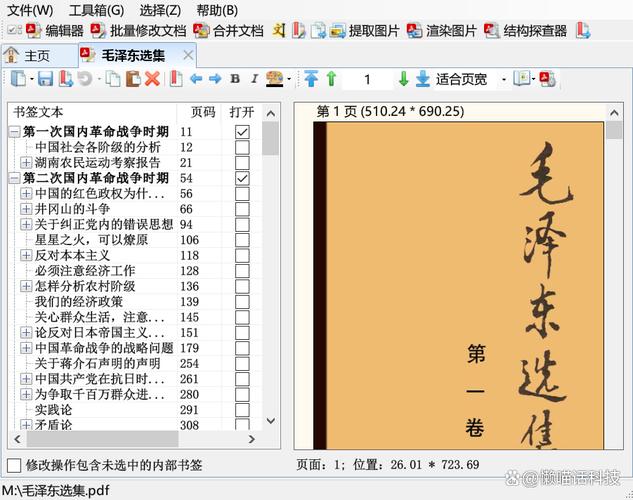
Task: Check 打开 box for 星星之火，可以燎原
Action: (242, 240)
